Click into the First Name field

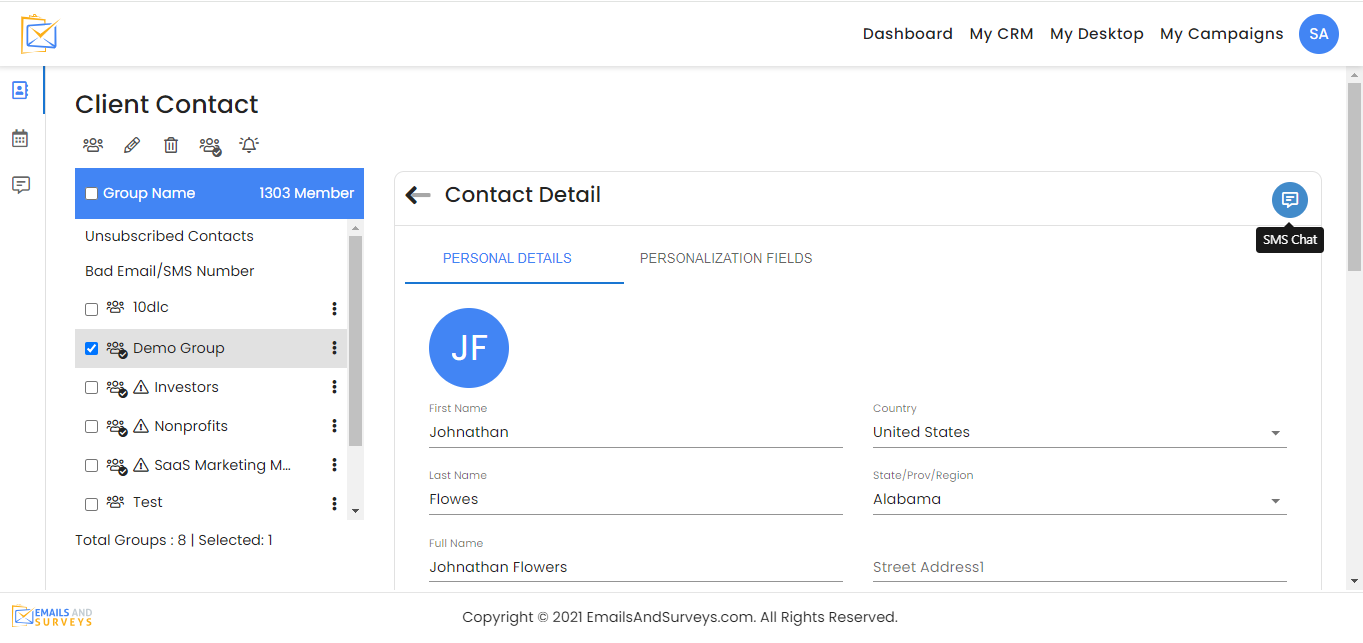pyautogui.click(x=635, y=432)
